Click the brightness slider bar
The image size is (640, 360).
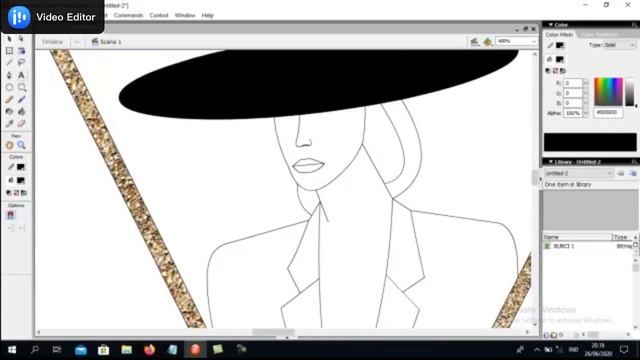(x=630, y=92)
